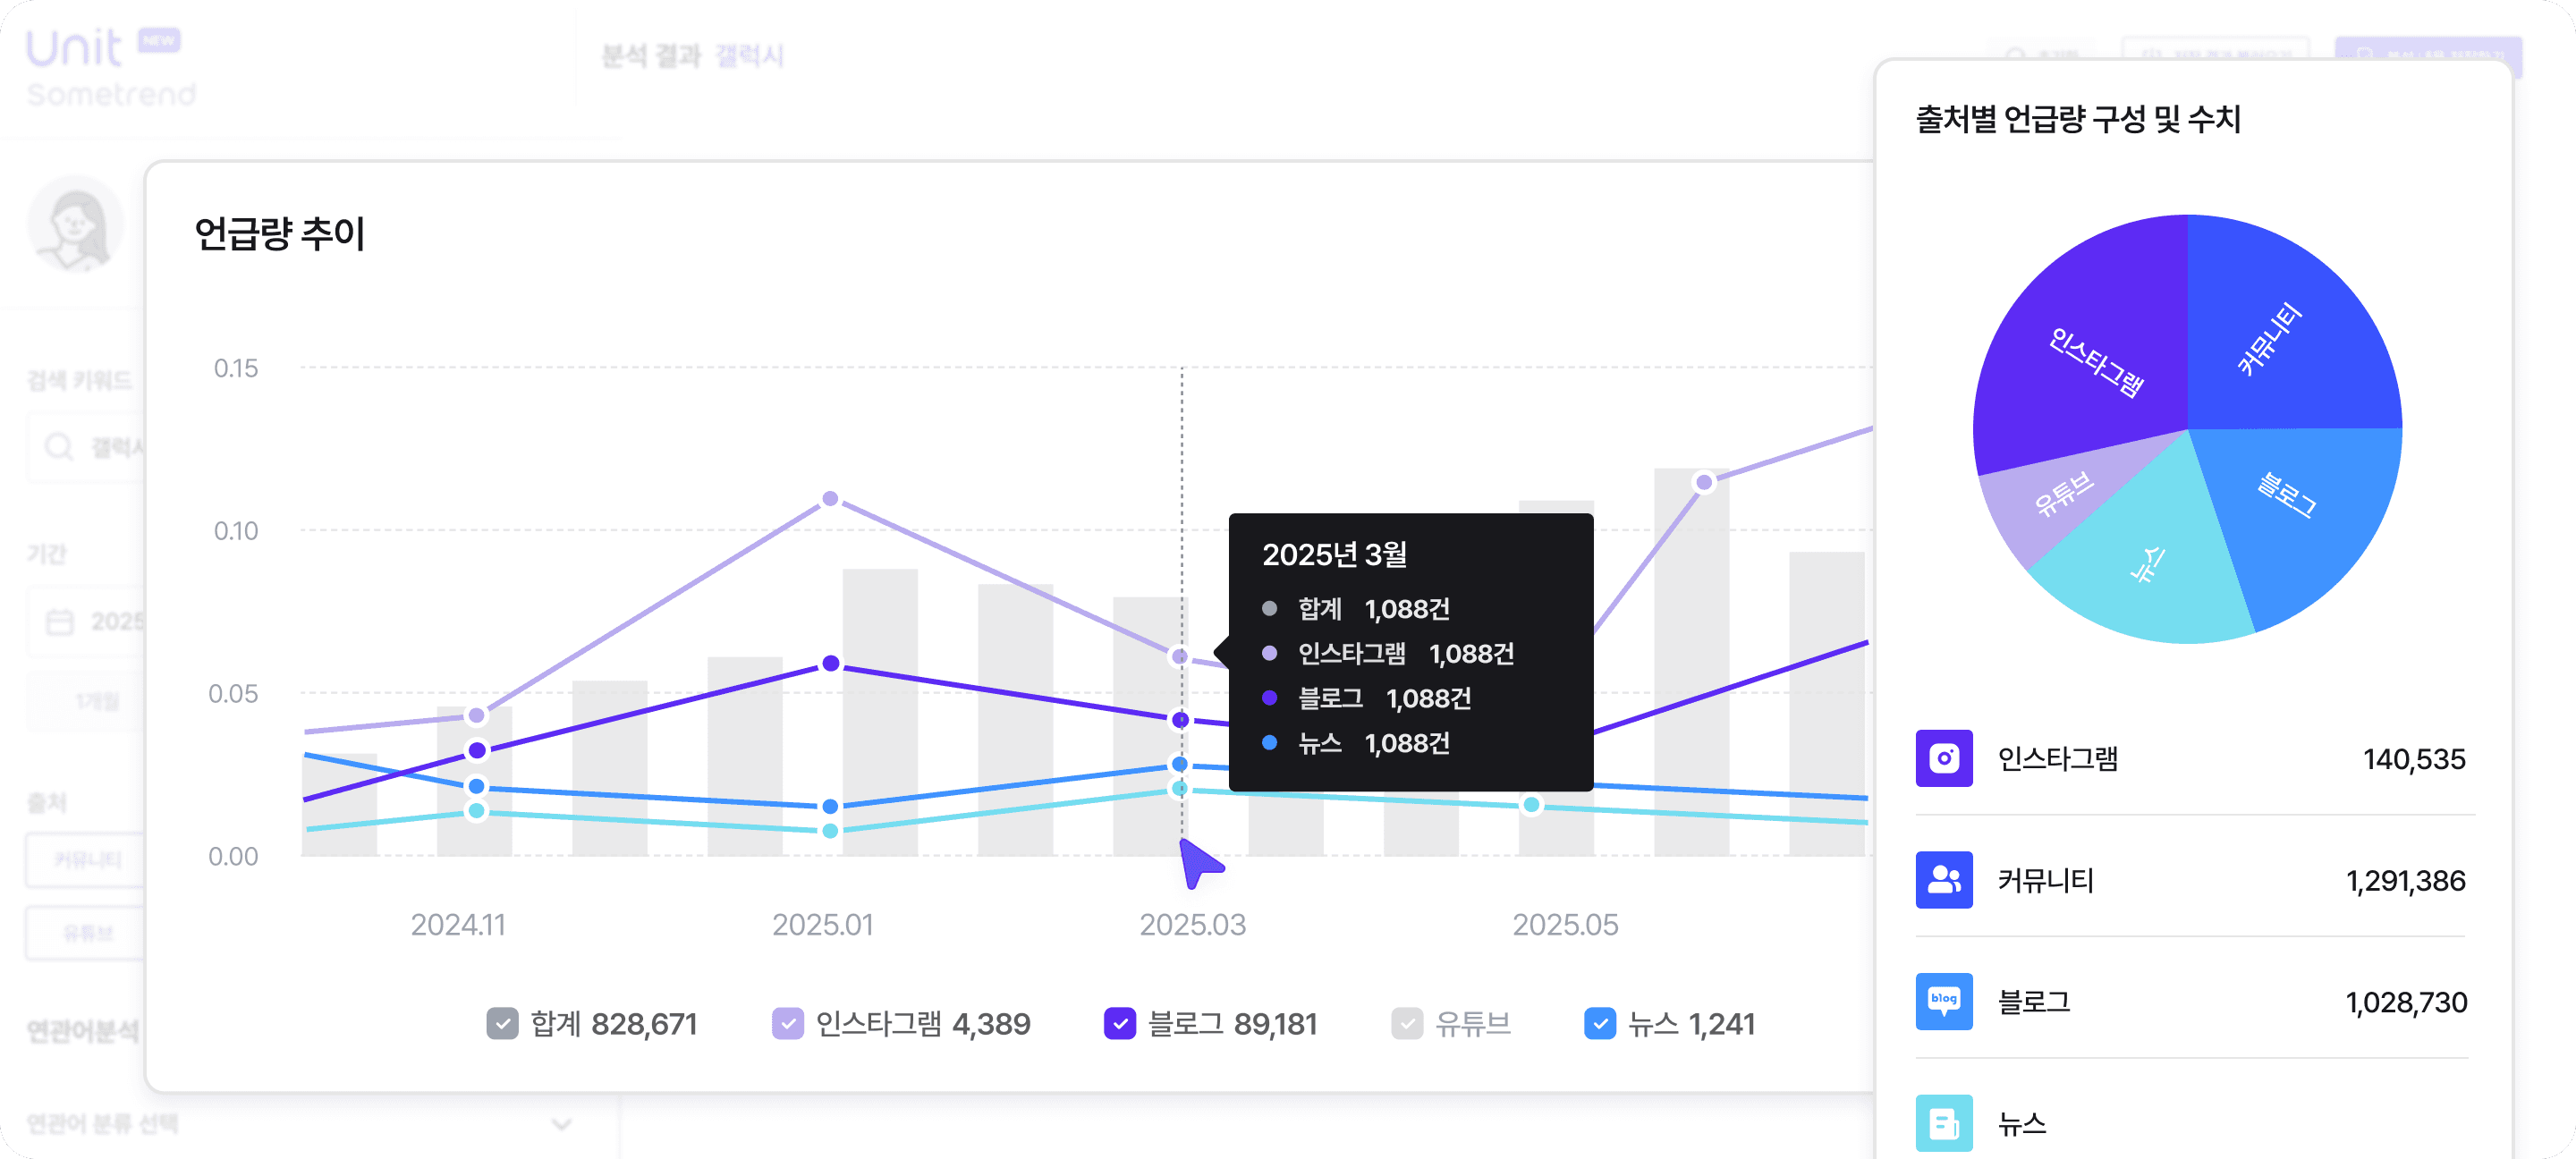
Task: Click the 유튜브 source filter button in sidebar
Action: point(88,933)
